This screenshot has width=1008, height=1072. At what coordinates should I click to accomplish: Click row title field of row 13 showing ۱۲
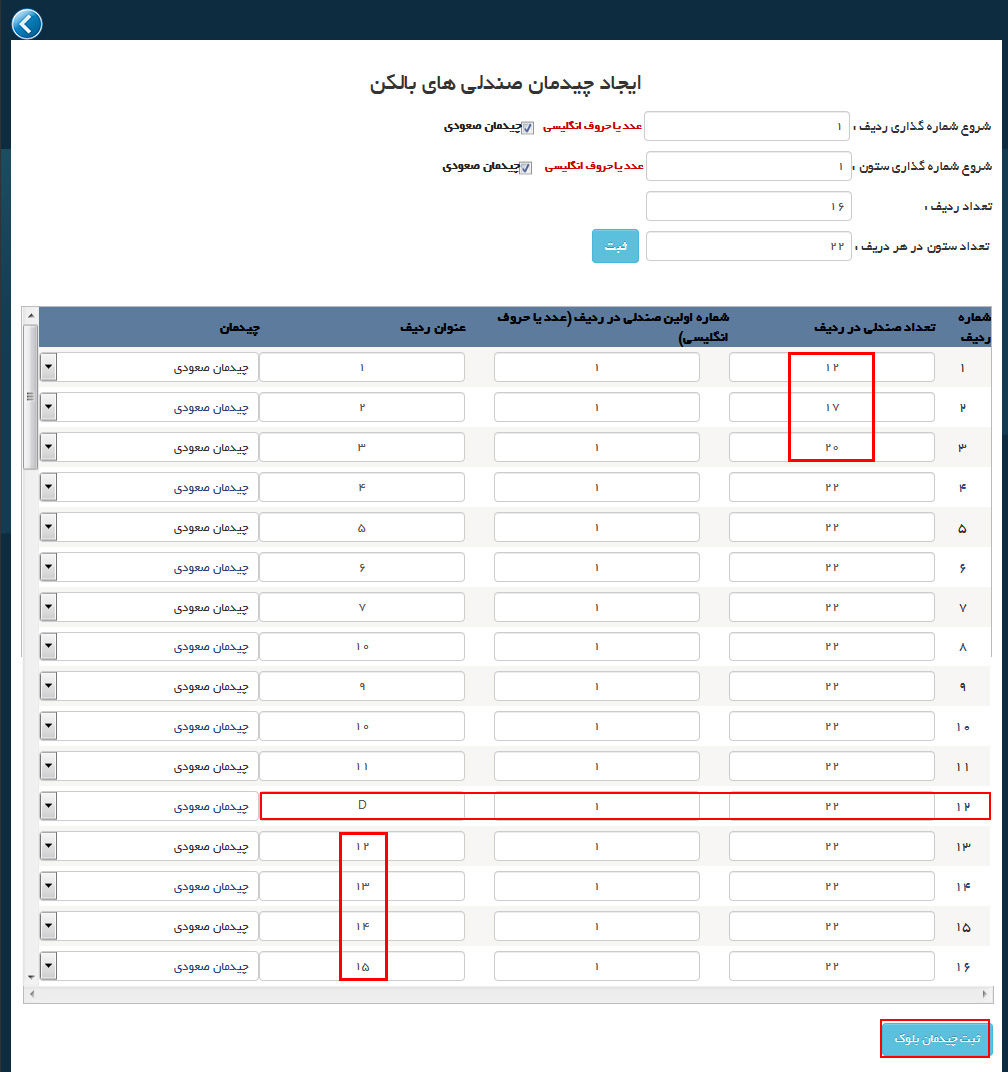(362, 846)
